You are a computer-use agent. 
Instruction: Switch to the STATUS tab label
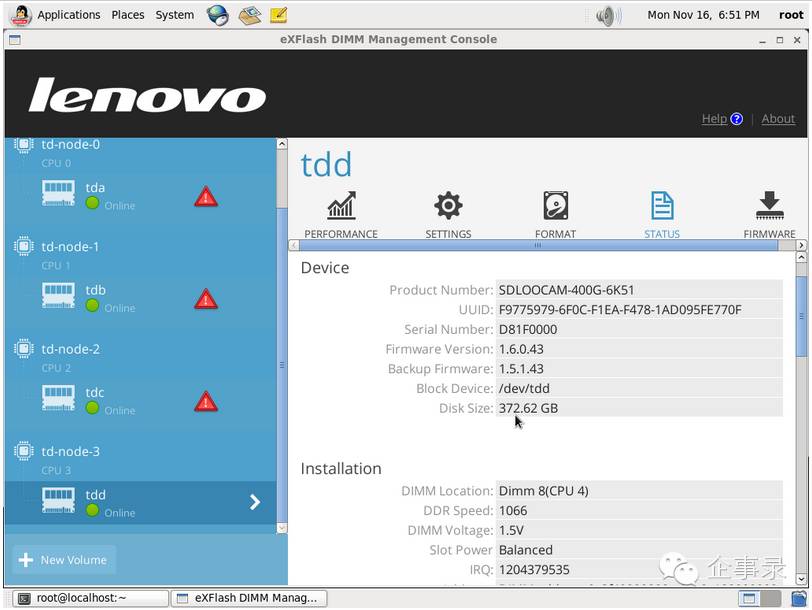[x=662, y=234]
